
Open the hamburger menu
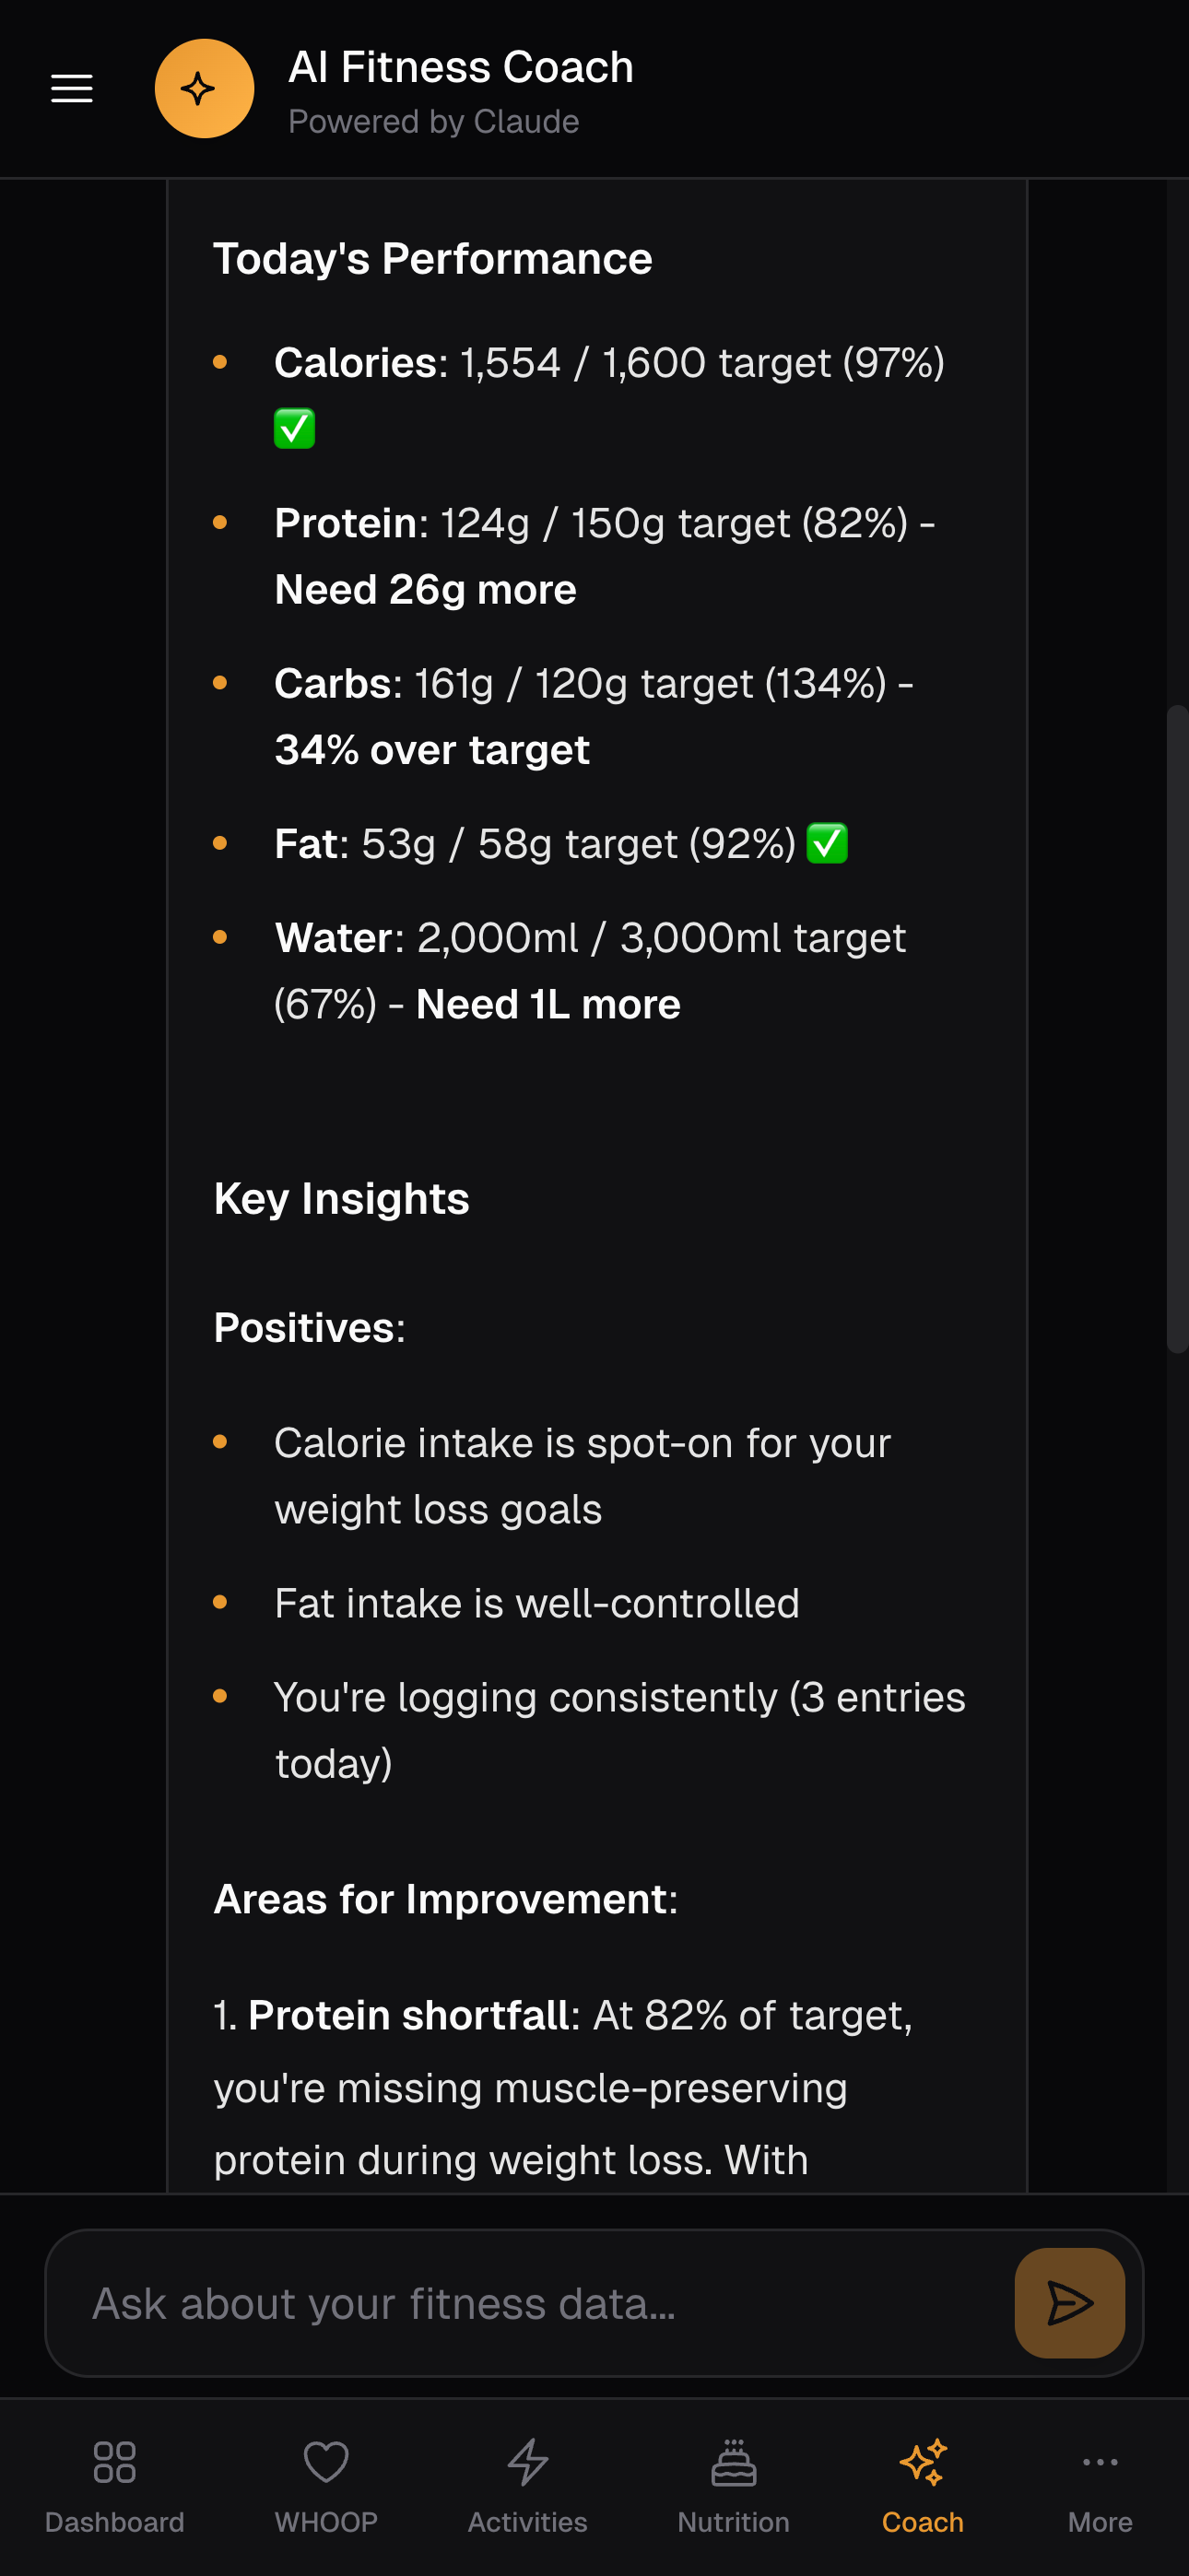[x=72, y=89]
